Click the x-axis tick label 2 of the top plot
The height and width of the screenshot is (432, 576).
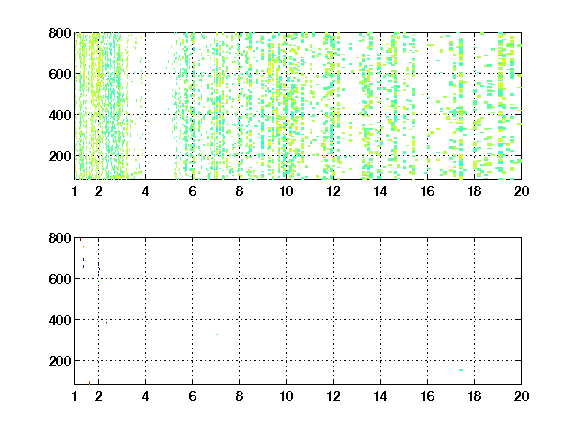pos(98,191)
